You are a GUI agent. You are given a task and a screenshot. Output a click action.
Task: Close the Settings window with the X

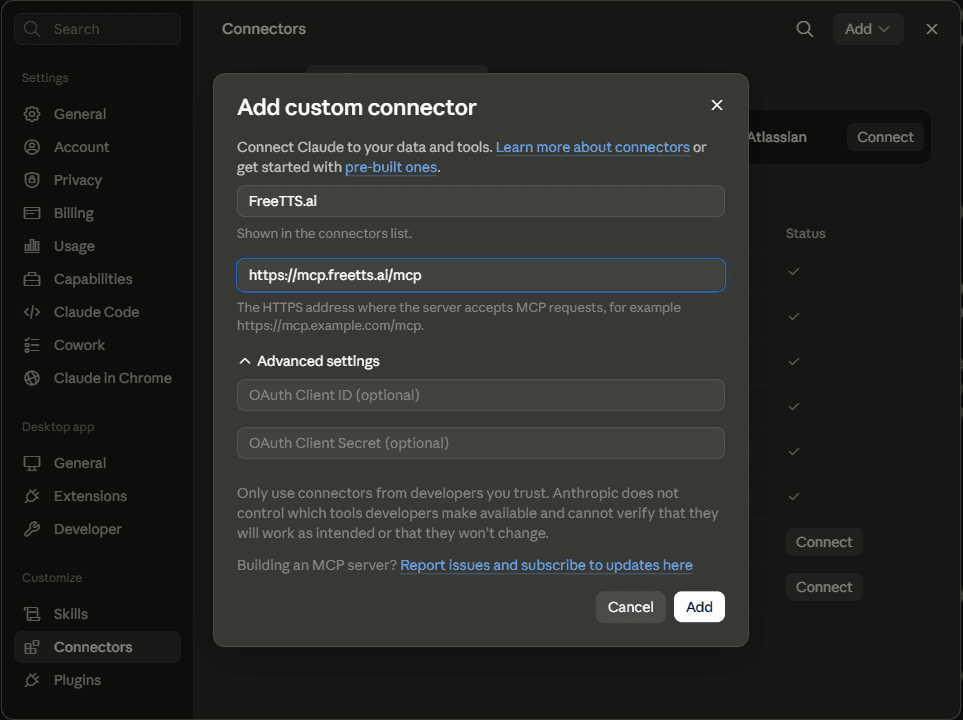(932, 29)
